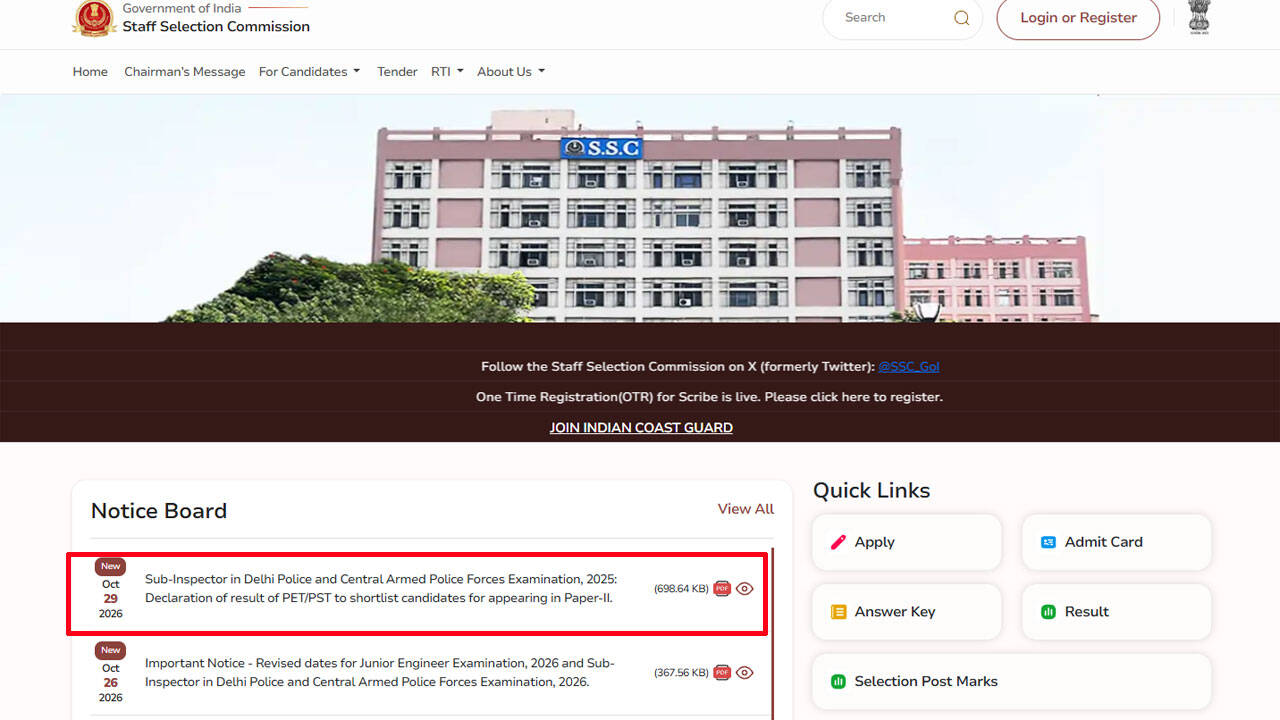The width and height of the screenshot is (1280, 720).
Task: Open PDF icon for Sub-Inspector PET/PST result notice
Action: [722, 589]
